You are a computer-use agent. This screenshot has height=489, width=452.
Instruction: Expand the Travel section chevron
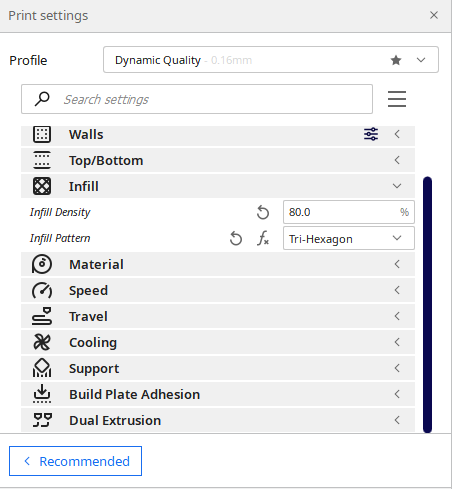point(397,316)
